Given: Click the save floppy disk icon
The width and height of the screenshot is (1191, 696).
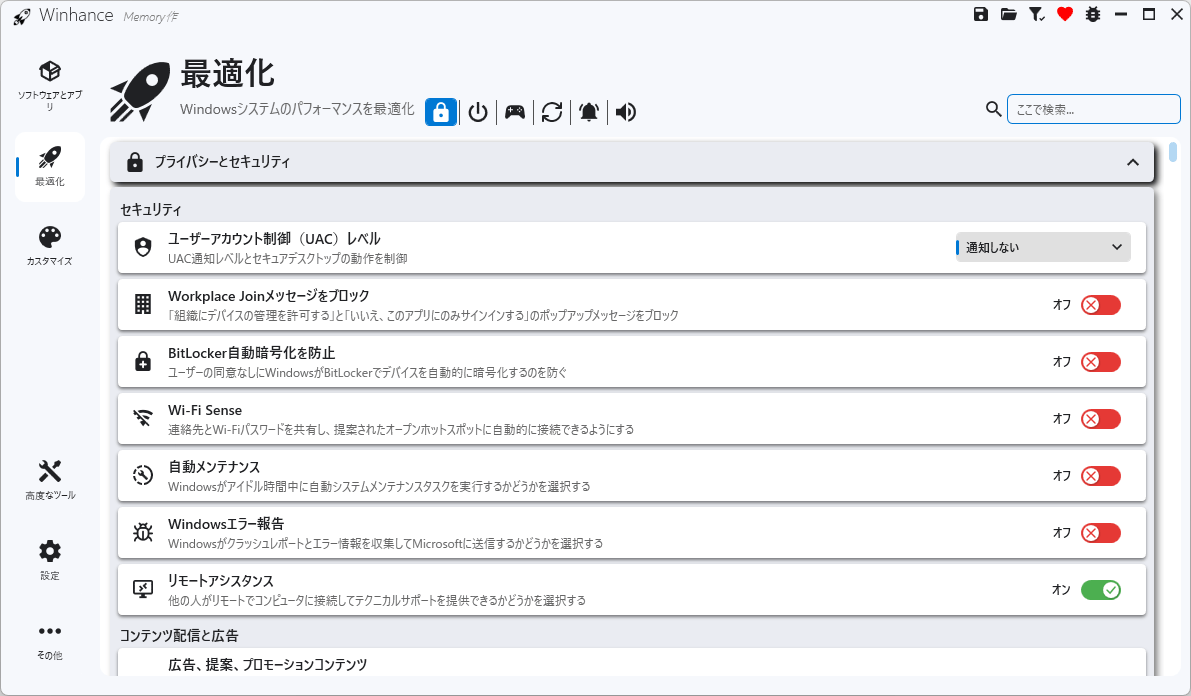Looking at the screenshot, I should pyautogui.click(x=981, y=15).
